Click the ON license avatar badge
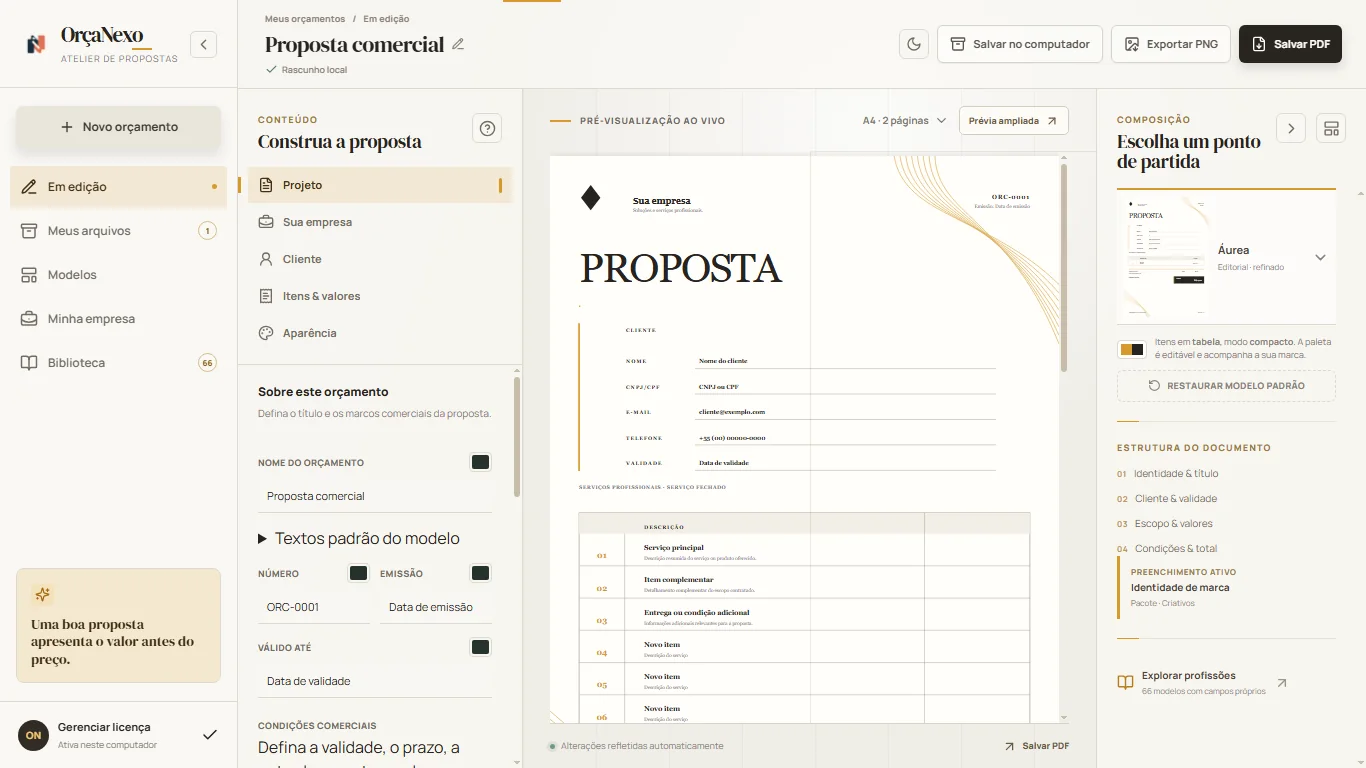1366x768 pixels. (x=34, y=735)
